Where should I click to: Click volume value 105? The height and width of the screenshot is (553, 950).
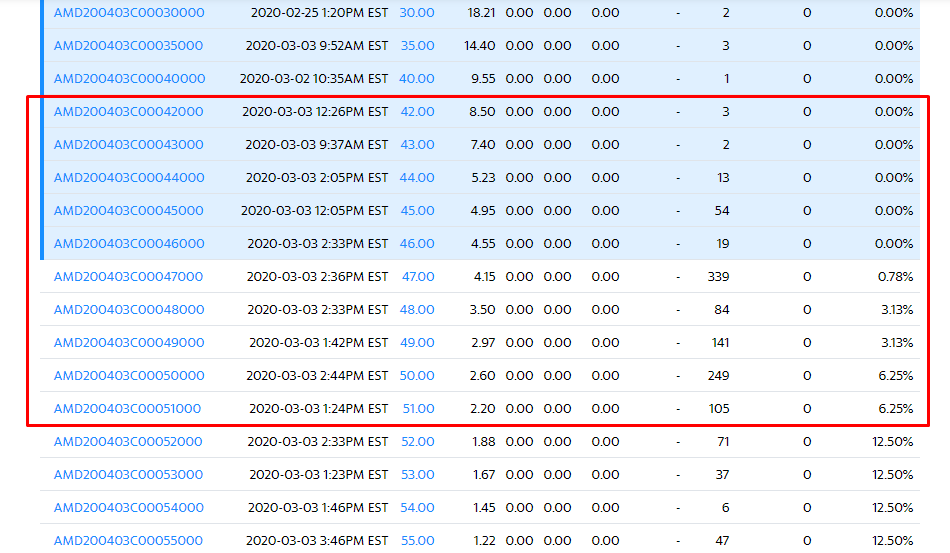(x=719, y=409)
